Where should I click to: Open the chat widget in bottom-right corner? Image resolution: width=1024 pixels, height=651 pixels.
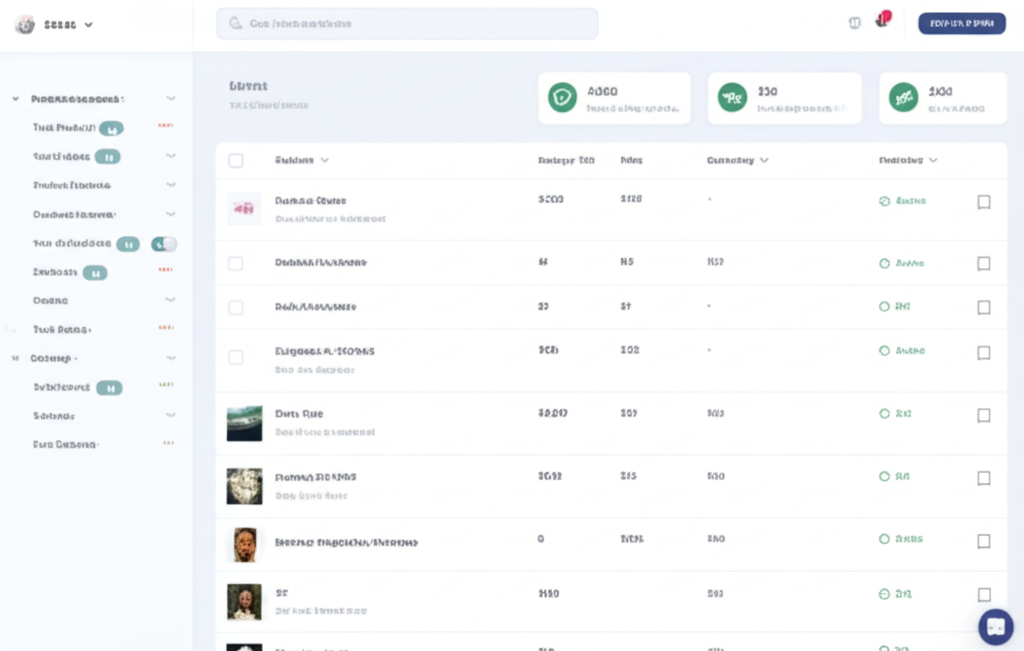pos(995,626)
